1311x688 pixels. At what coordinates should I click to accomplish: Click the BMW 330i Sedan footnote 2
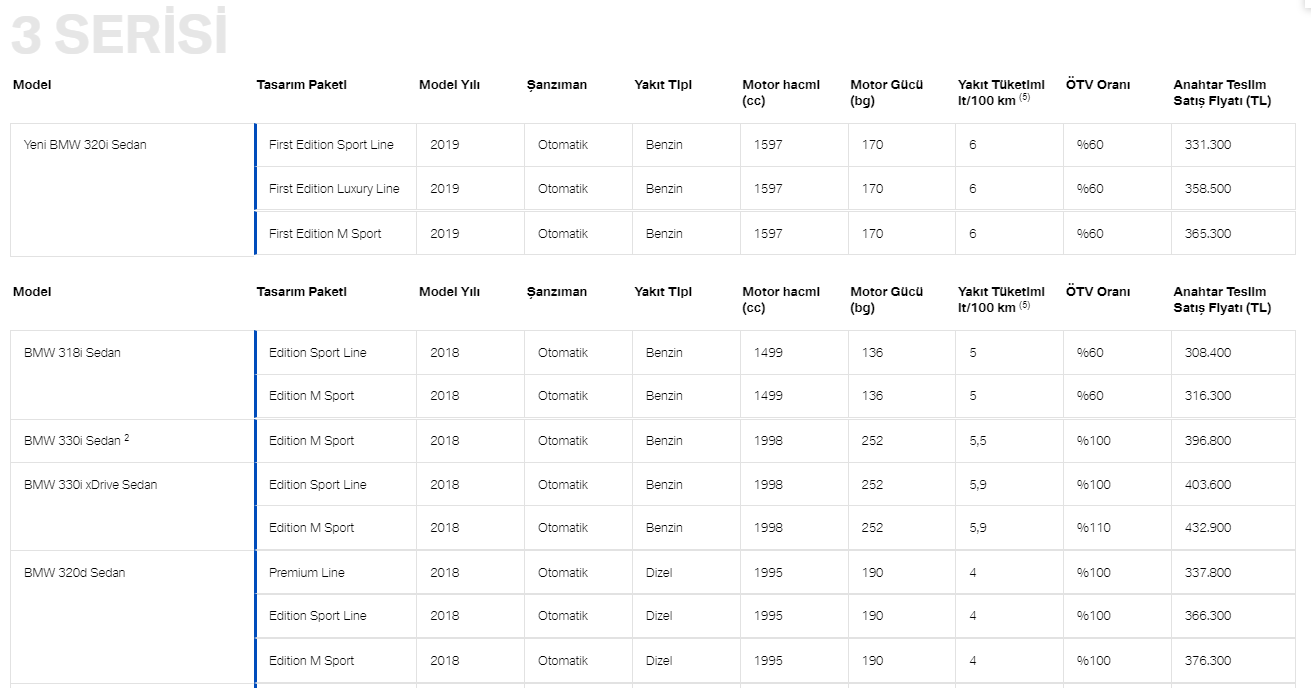pos(127,438)
